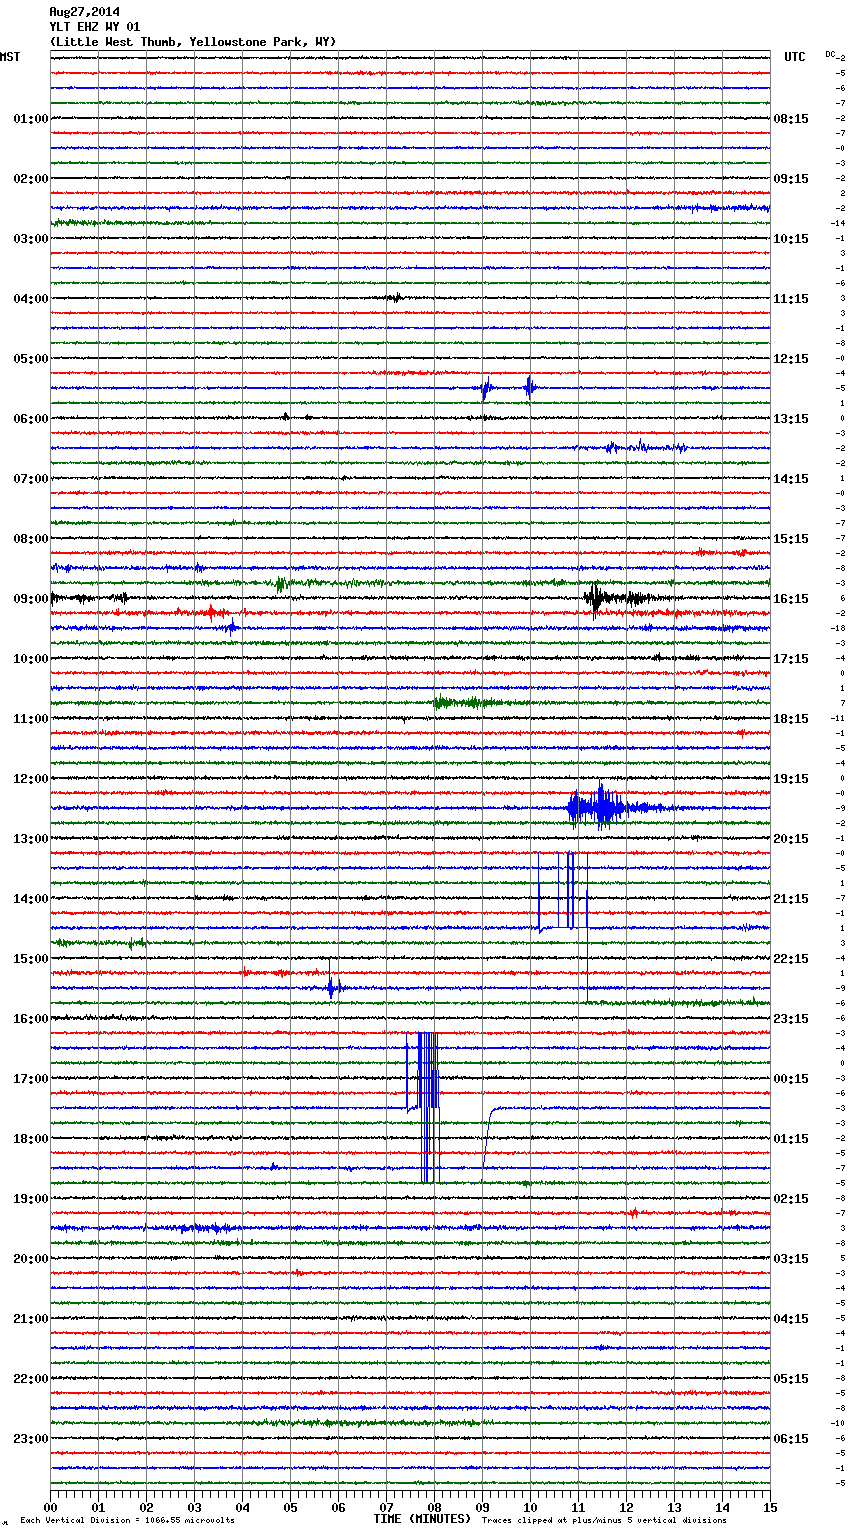Click the -14 DC offset value
Screen dimensions: 850x1534
[x=840, y=223]
